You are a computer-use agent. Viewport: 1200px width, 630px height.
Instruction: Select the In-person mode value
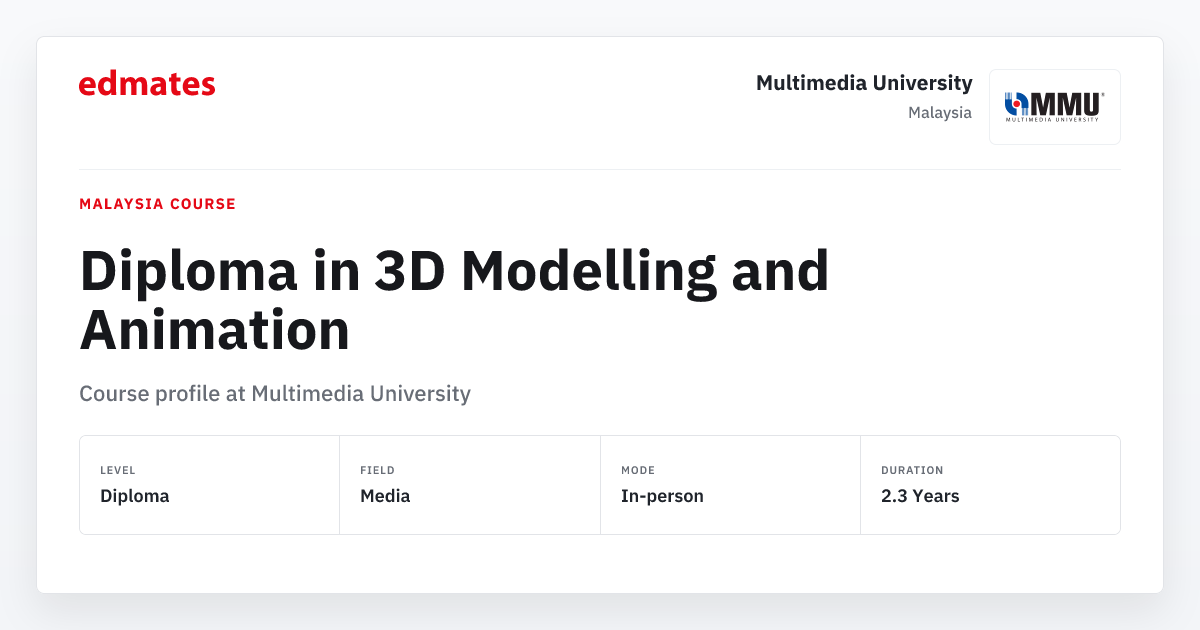coord(662,496)
